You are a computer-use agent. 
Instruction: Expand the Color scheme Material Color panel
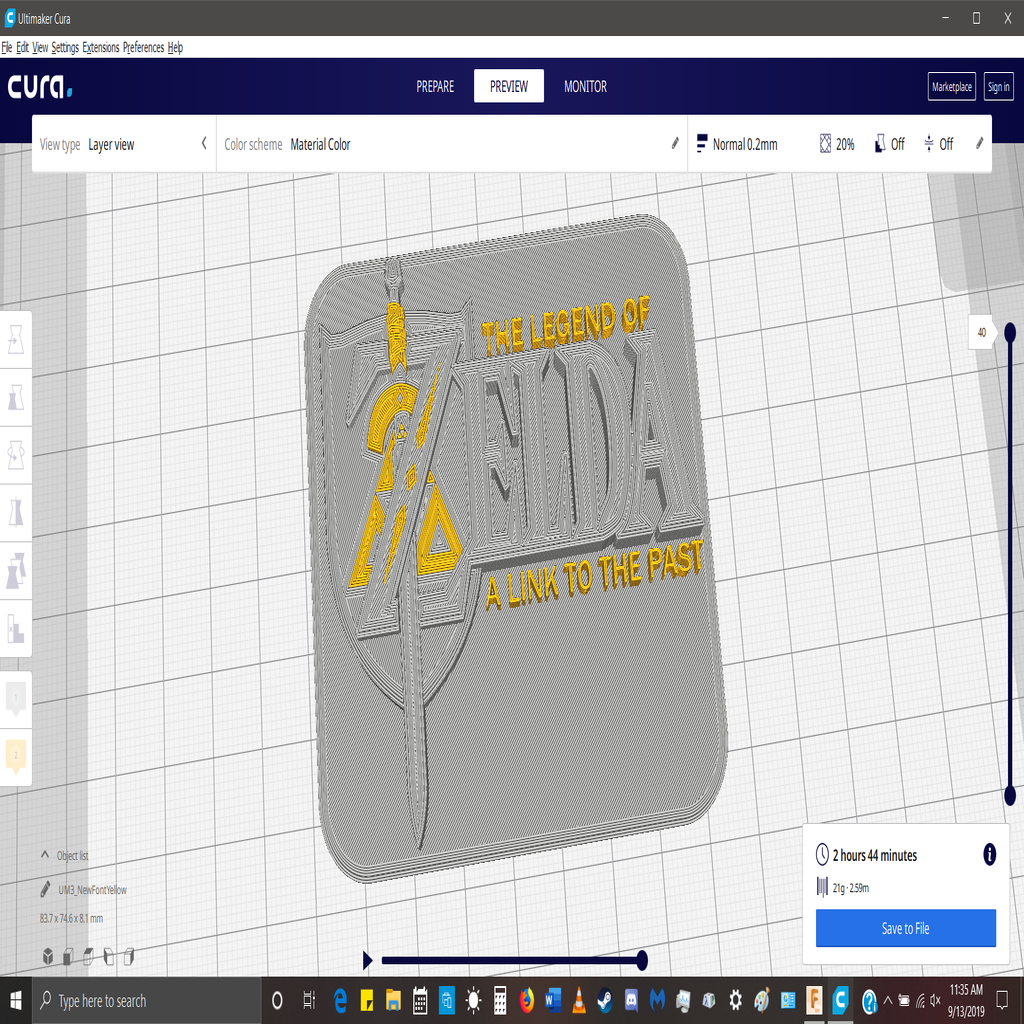[450, 144]
